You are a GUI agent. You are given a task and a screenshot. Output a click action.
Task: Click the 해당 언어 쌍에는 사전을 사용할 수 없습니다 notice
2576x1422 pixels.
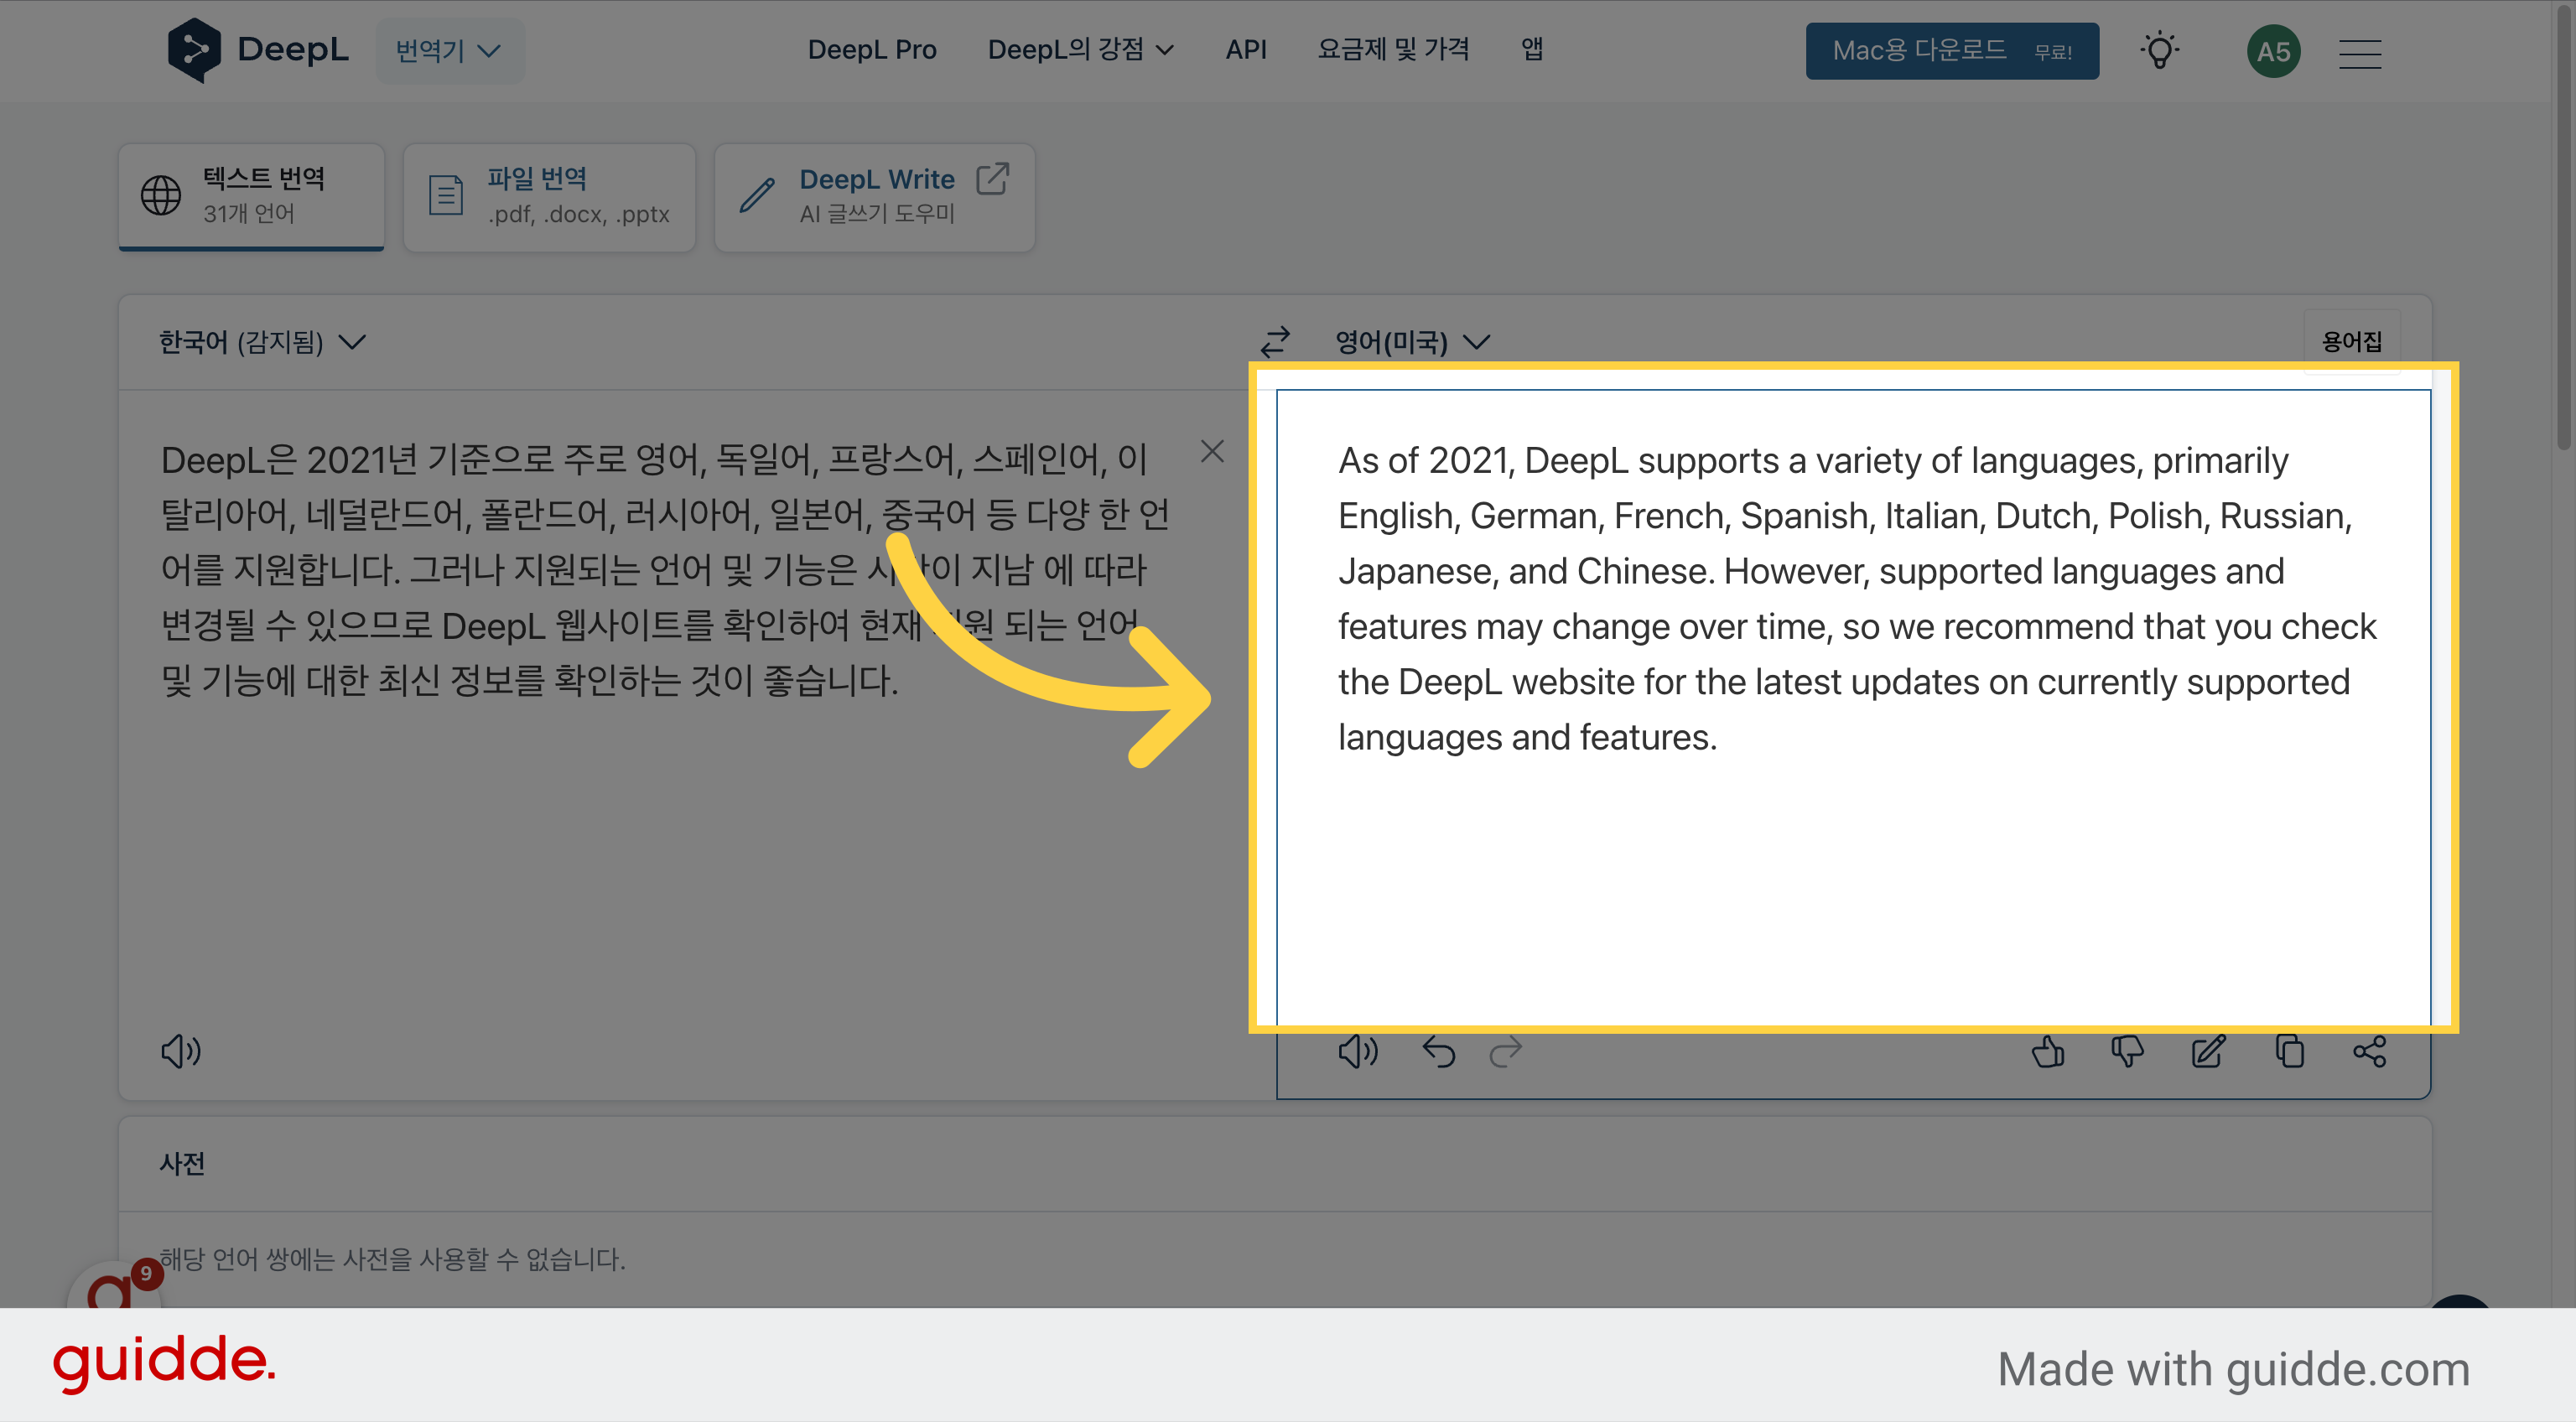[x=392, y=1259]
